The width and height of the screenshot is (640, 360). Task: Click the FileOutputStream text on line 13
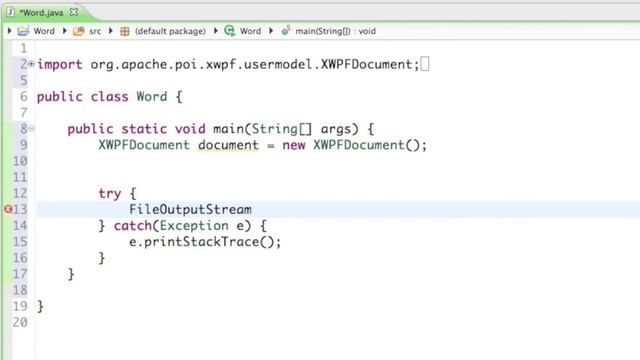(190, 209)
